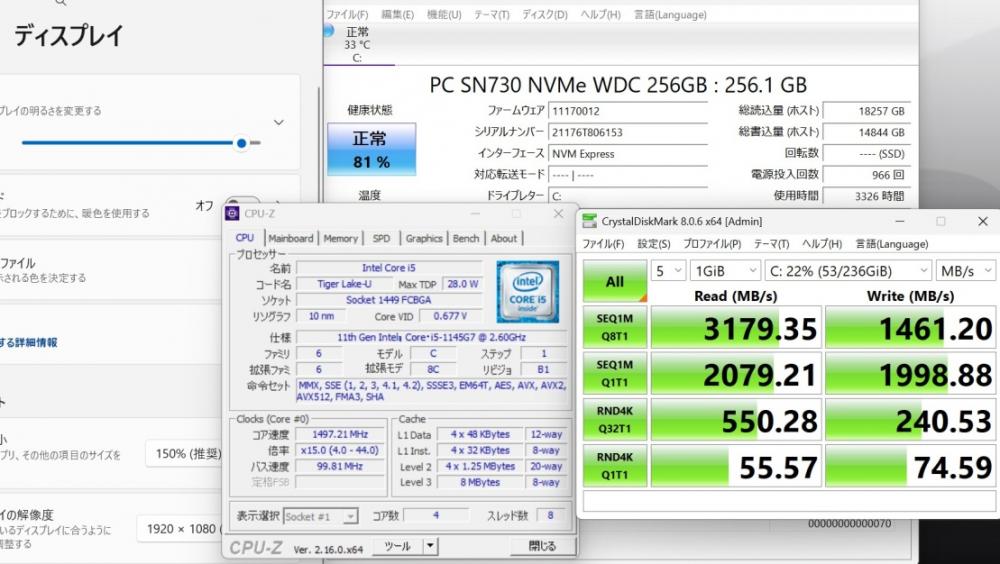Click the 正常 81% health status button
Viewport: 1000px width, 564px height.
pyautogui.click(x=371, y=149)
